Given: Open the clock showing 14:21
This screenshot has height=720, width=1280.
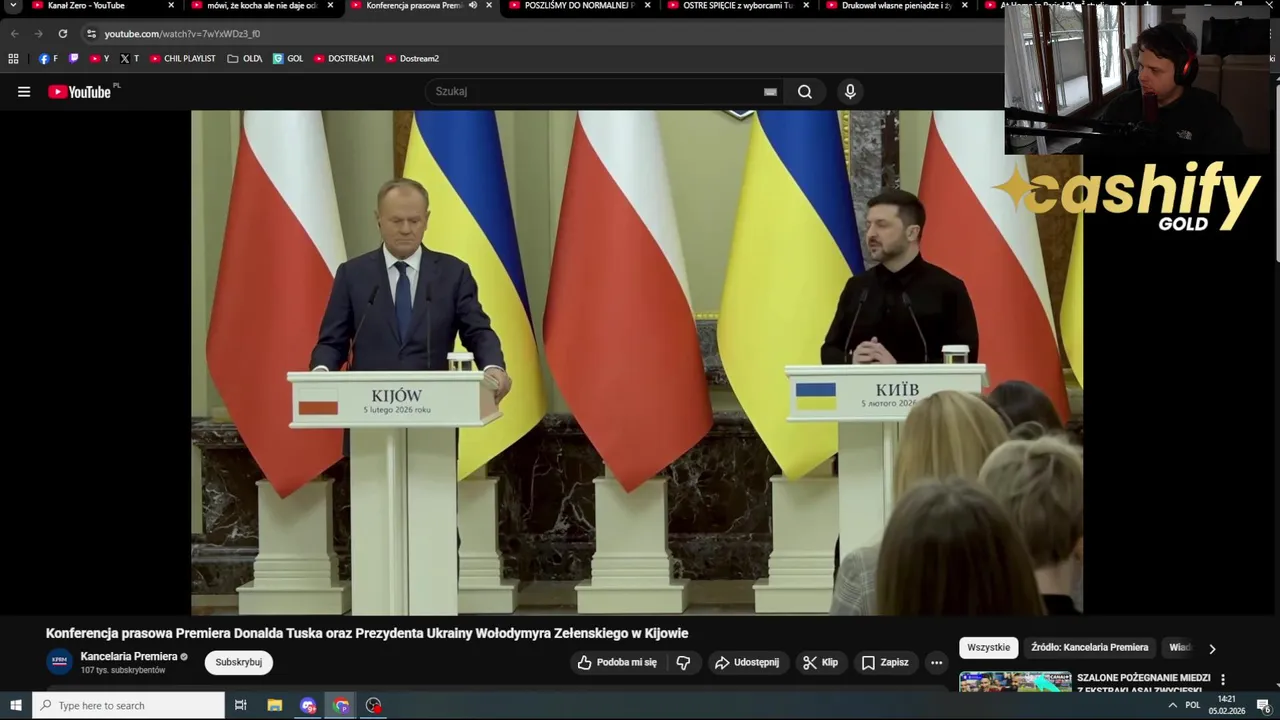Looking at the screenshot, I should [1226, 705].
